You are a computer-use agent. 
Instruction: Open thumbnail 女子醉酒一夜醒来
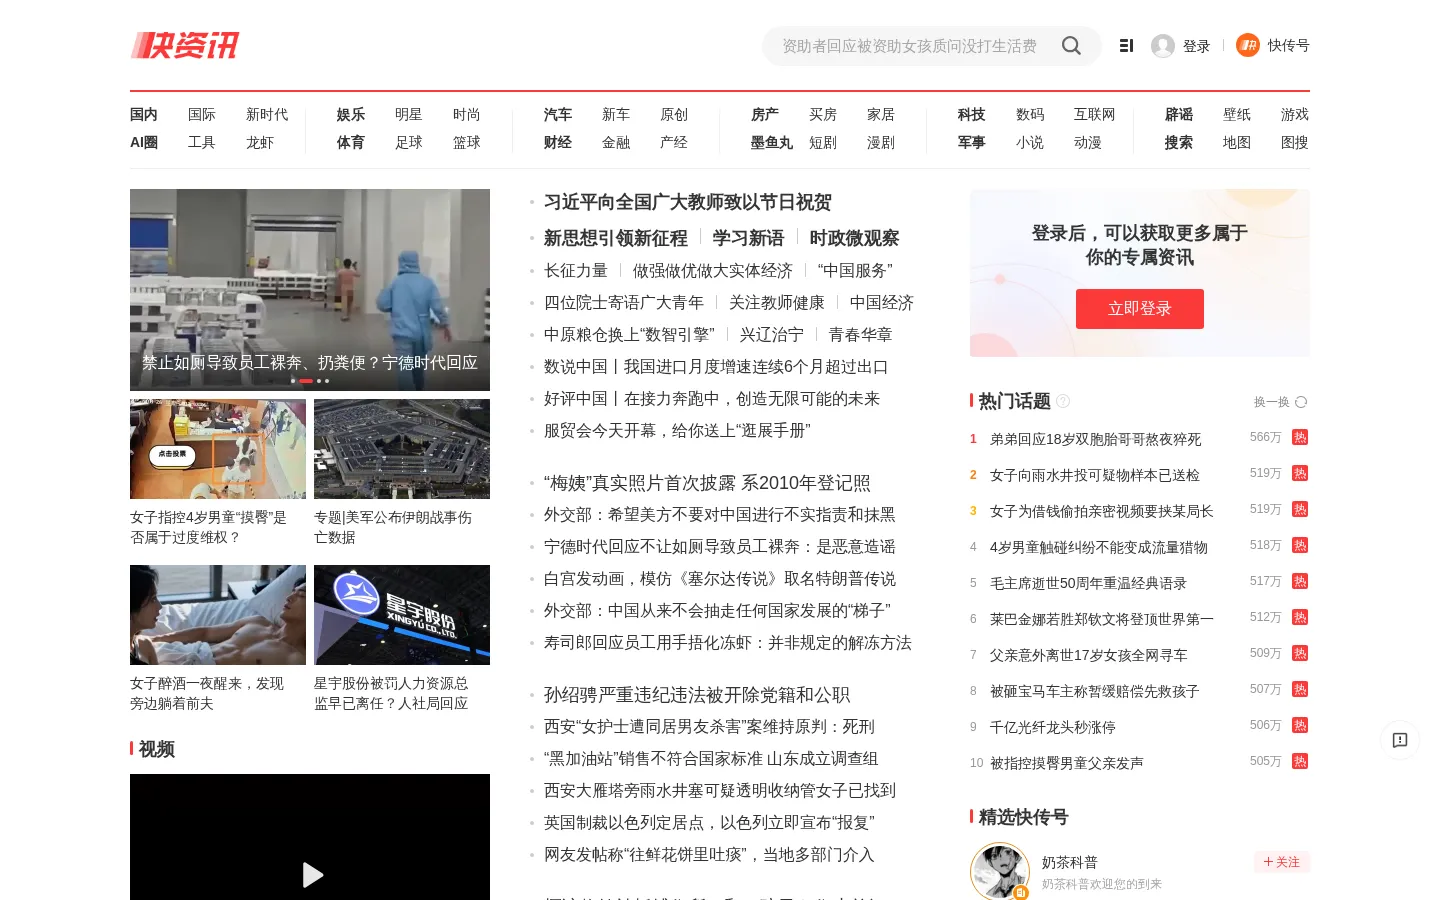(x=218, y=615)
